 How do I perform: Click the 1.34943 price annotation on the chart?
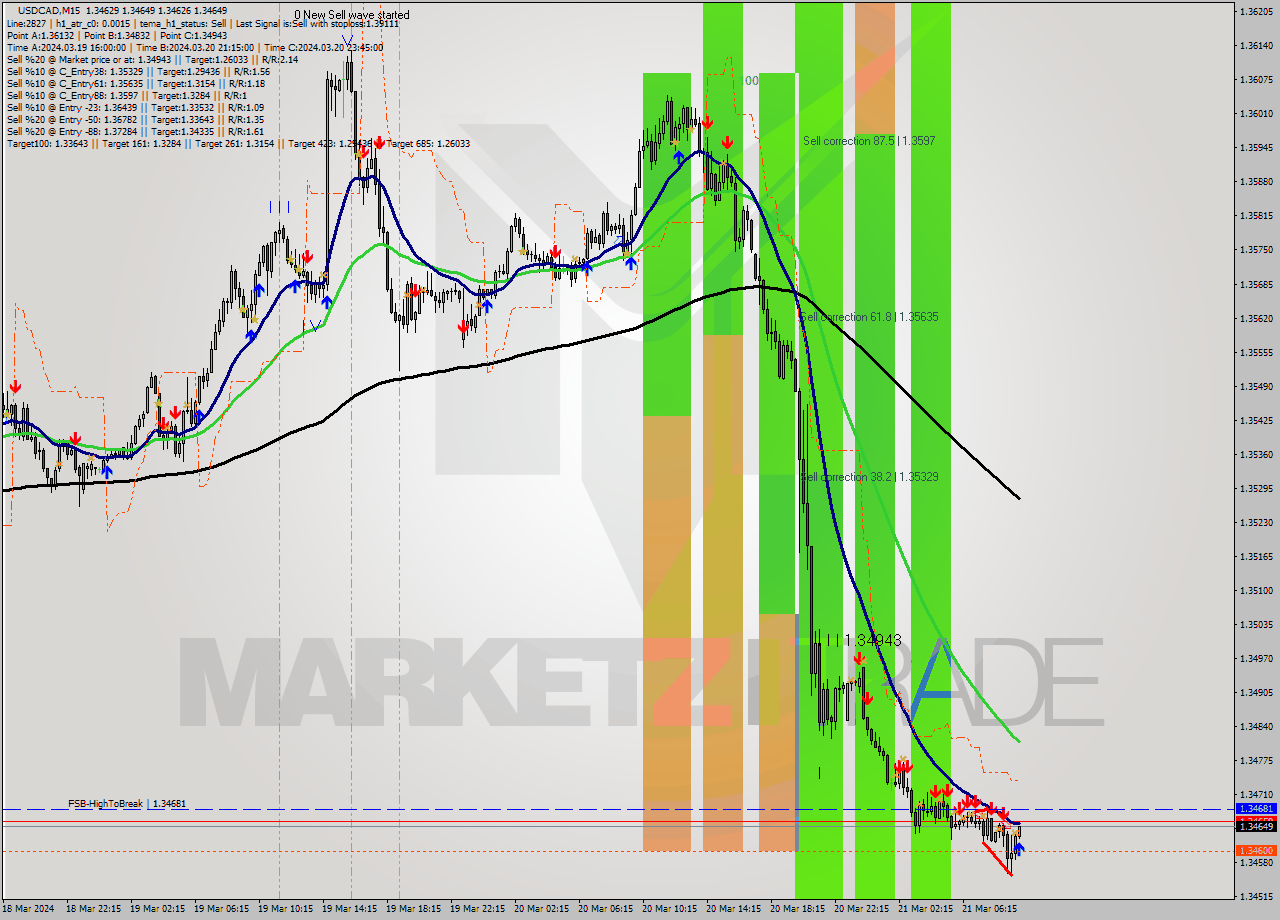872,639
